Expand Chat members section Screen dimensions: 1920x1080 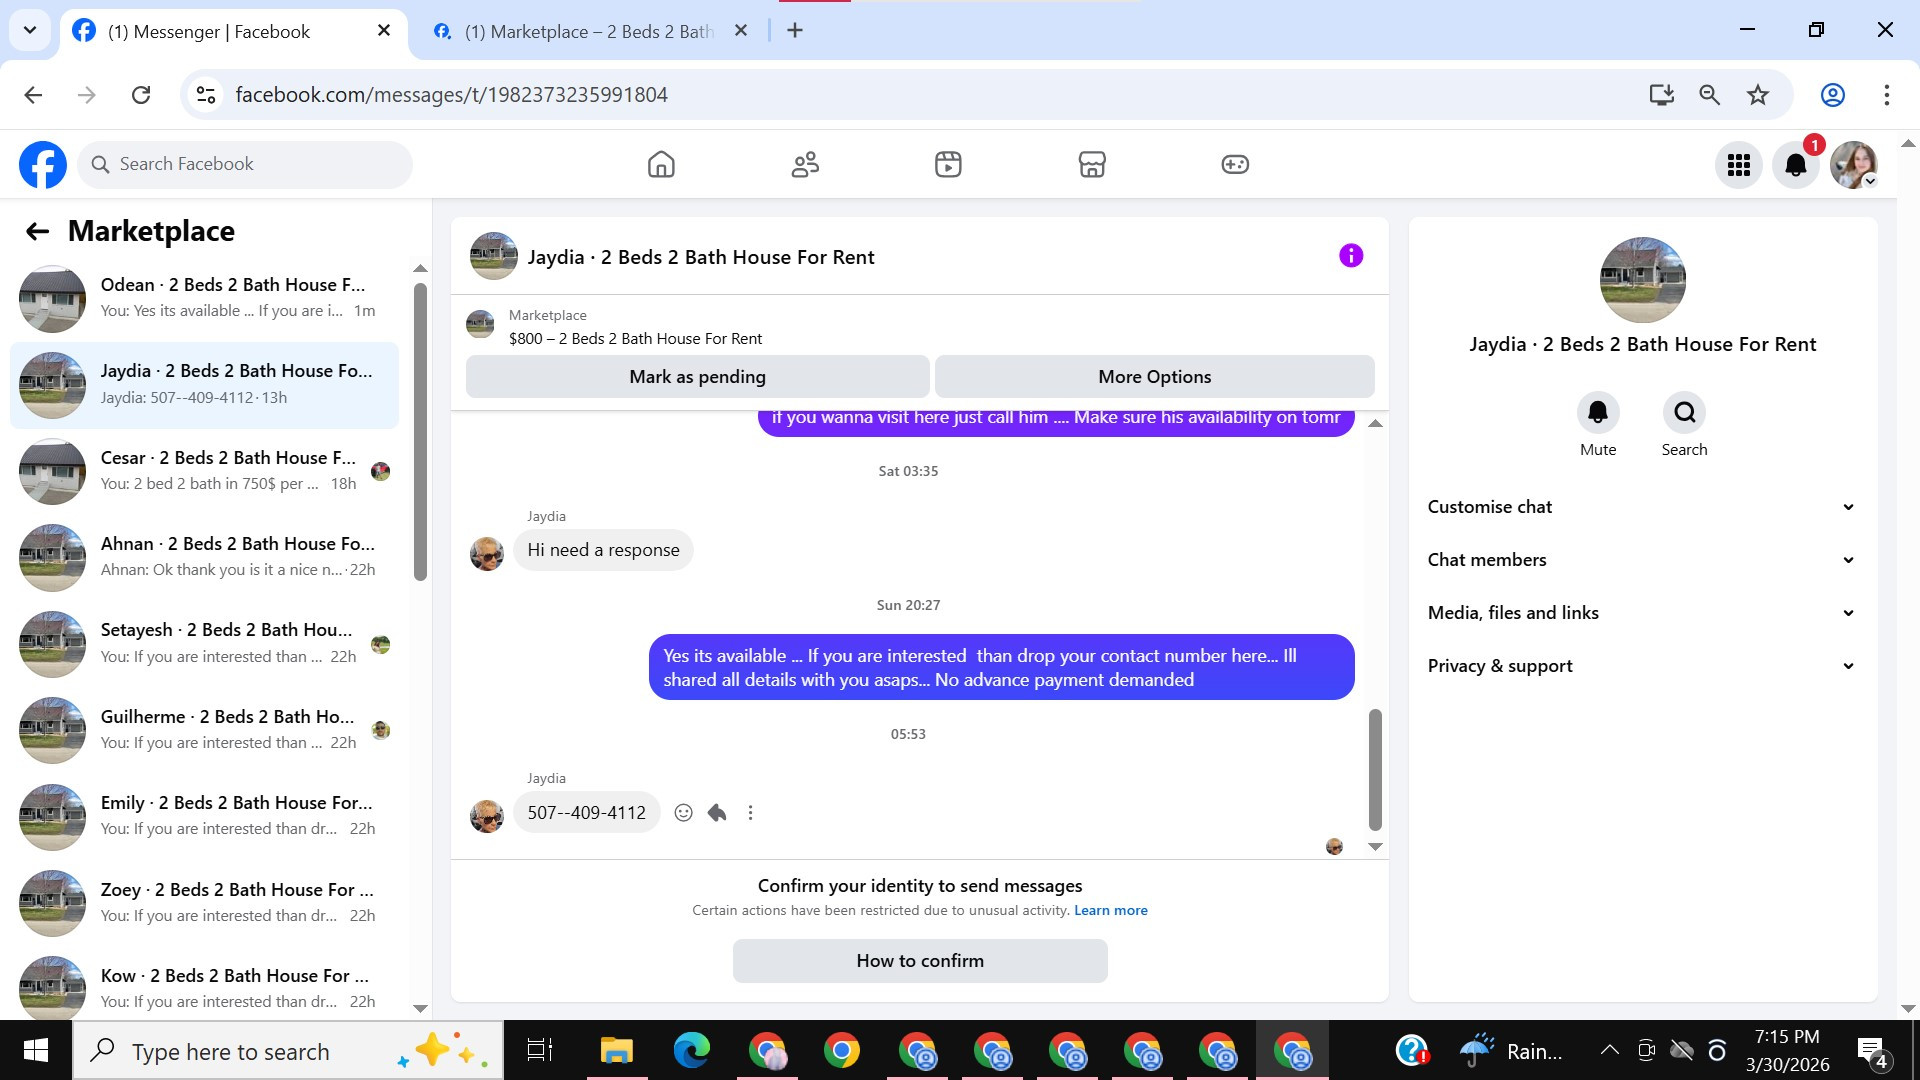pyautogui.click(x=1642, y=560)
